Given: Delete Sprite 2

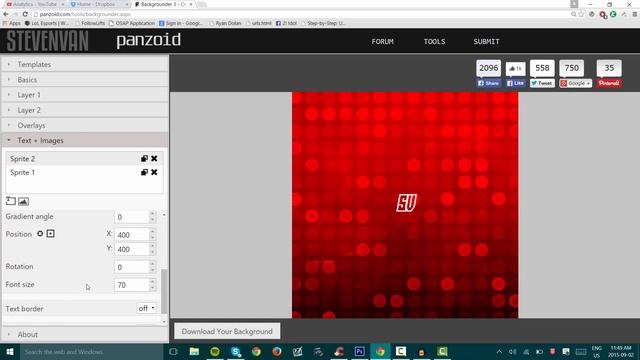Looking at the screenshot, I should click(x=154, y=158).
